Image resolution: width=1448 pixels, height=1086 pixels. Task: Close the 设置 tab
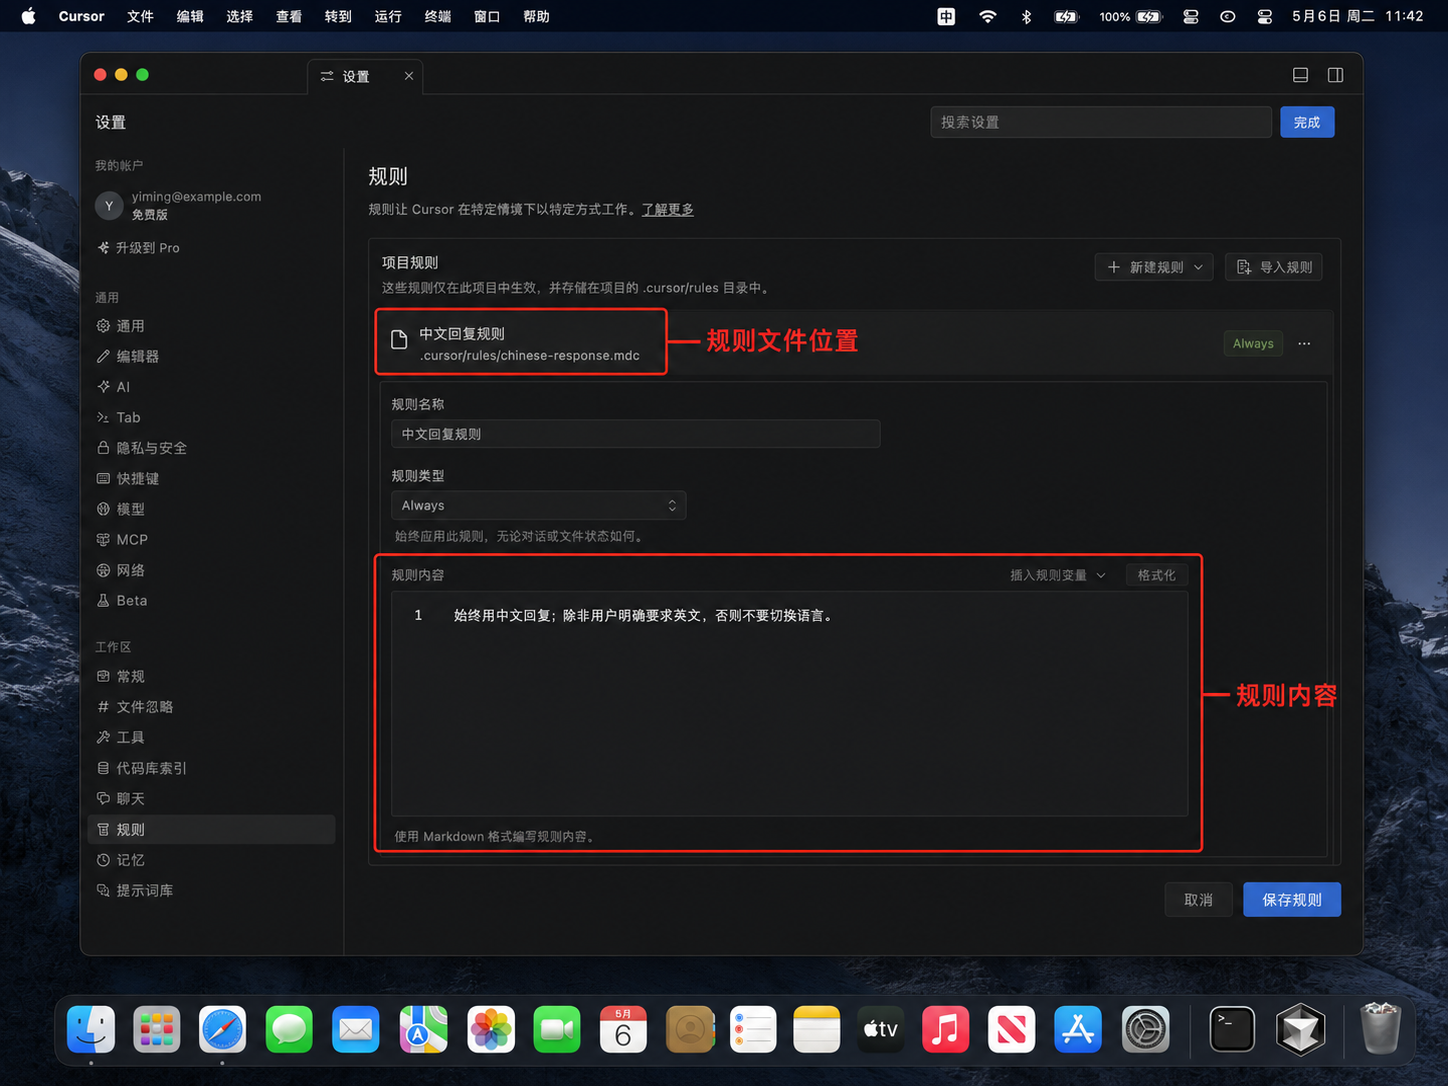pyautogui.click(x=409, y=76)
